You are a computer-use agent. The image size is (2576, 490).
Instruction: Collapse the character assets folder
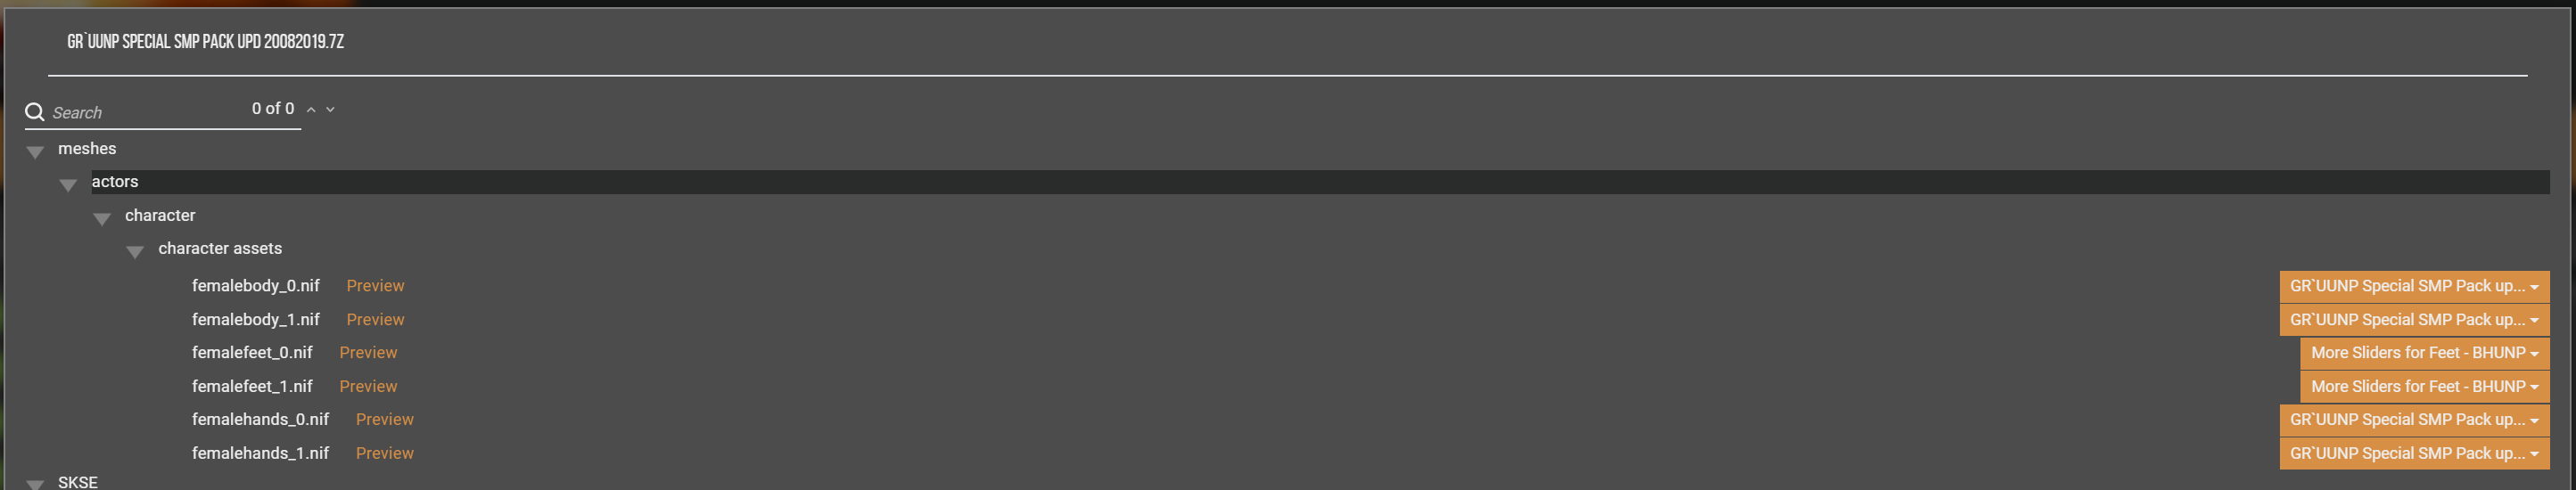[135, 252]
